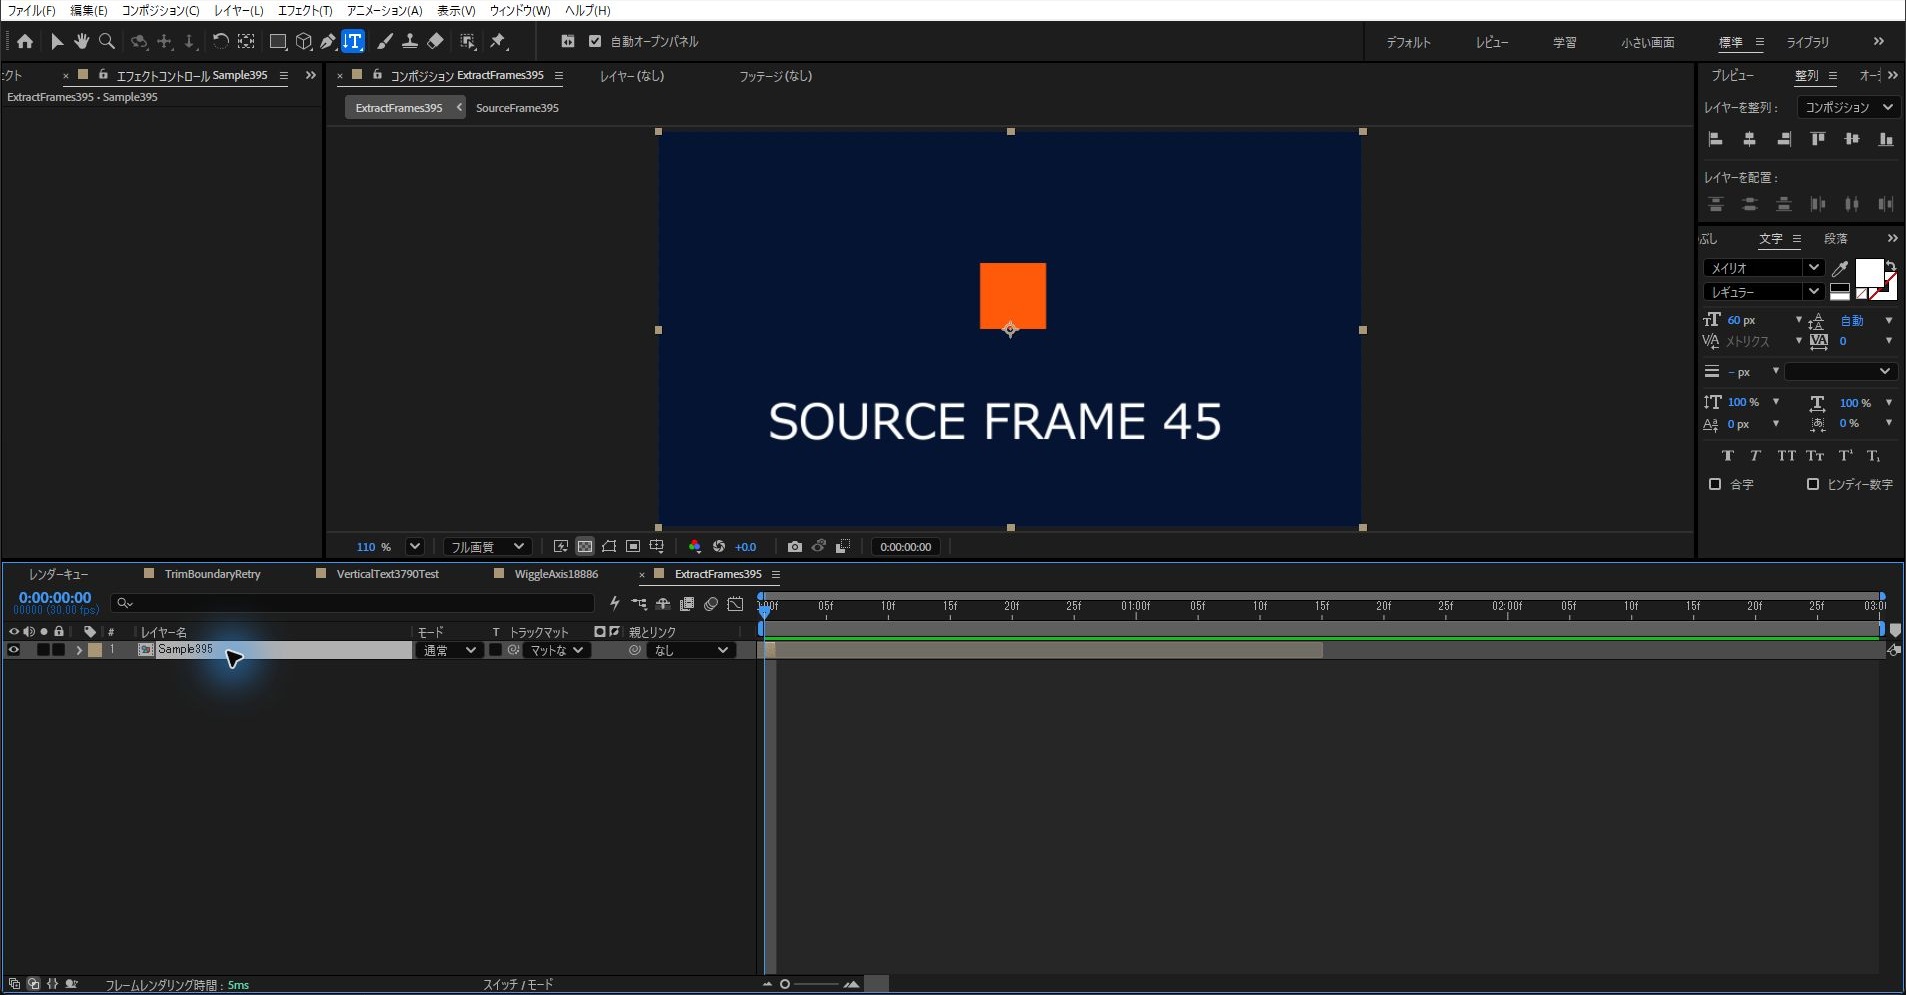Click the SourceFrame395 breadcrumb
The width and height of the screenshot is (1906, 995).
[517, 108]
